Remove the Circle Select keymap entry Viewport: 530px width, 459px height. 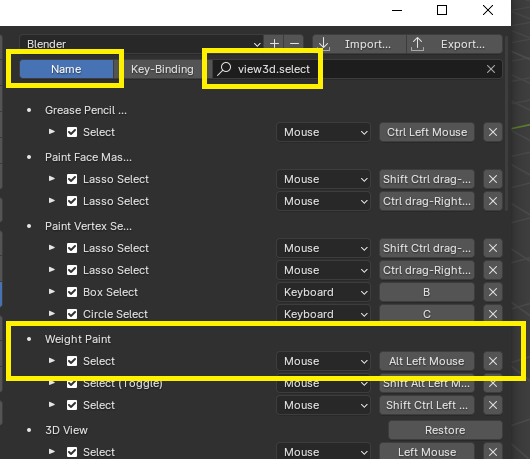493,314
